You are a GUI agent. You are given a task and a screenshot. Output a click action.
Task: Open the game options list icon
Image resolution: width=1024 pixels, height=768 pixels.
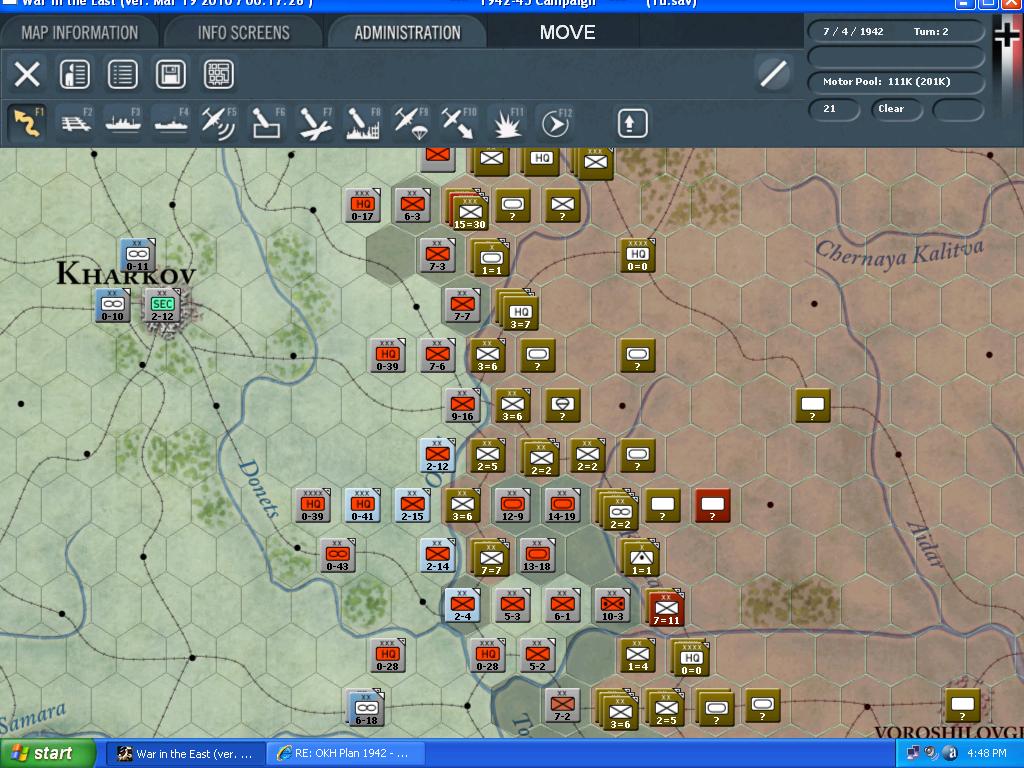[x=122, y=74]
